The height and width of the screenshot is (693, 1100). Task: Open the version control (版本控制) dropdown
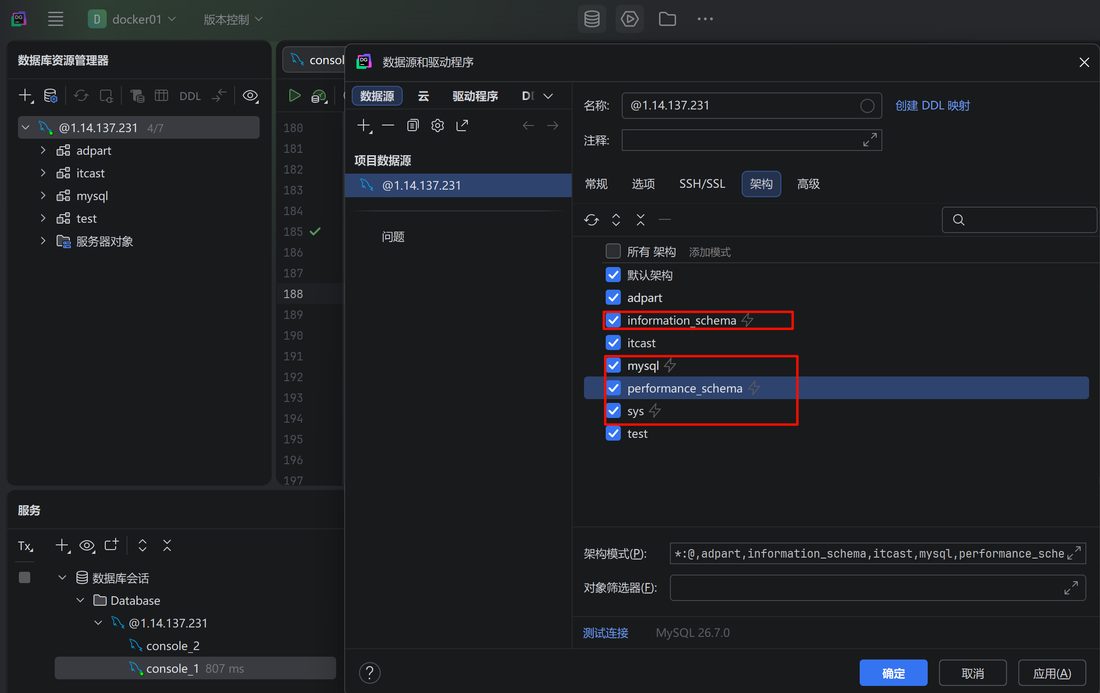tap(233, 19)
